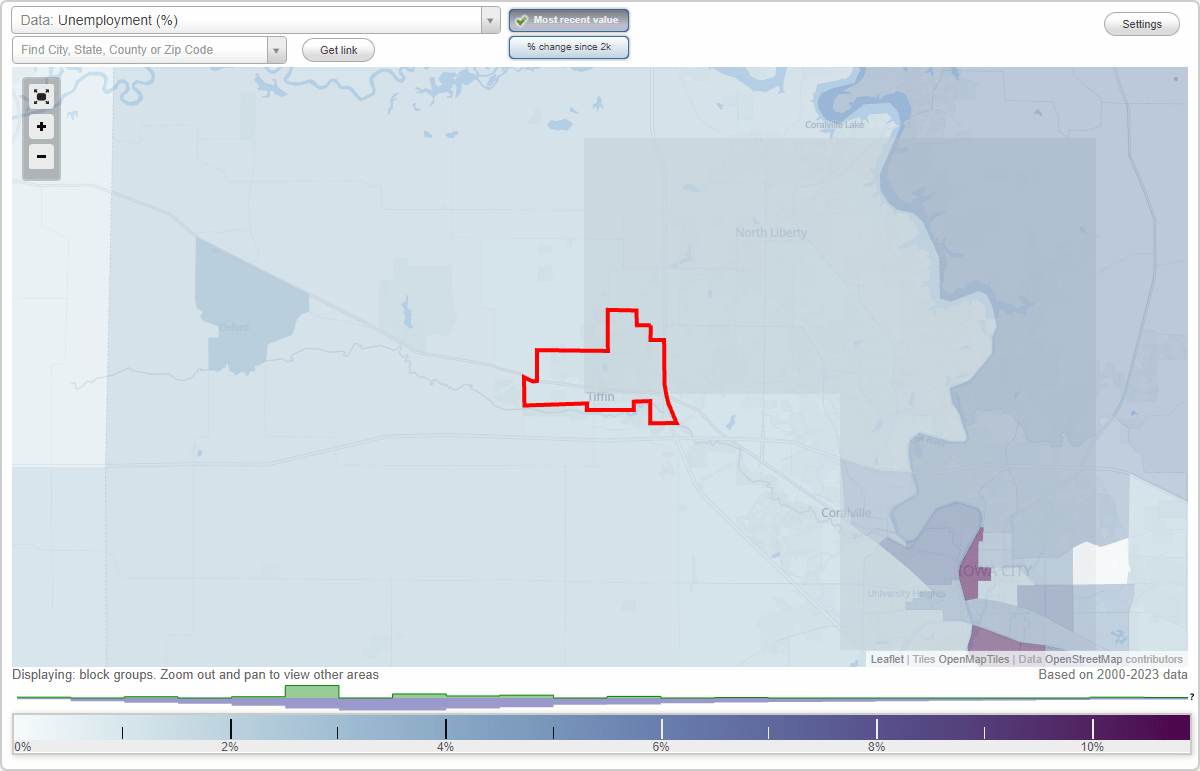This screenshot has width=1200, height=771.
Task: Open the OpenMapTiles link
Action: [974, 659]
